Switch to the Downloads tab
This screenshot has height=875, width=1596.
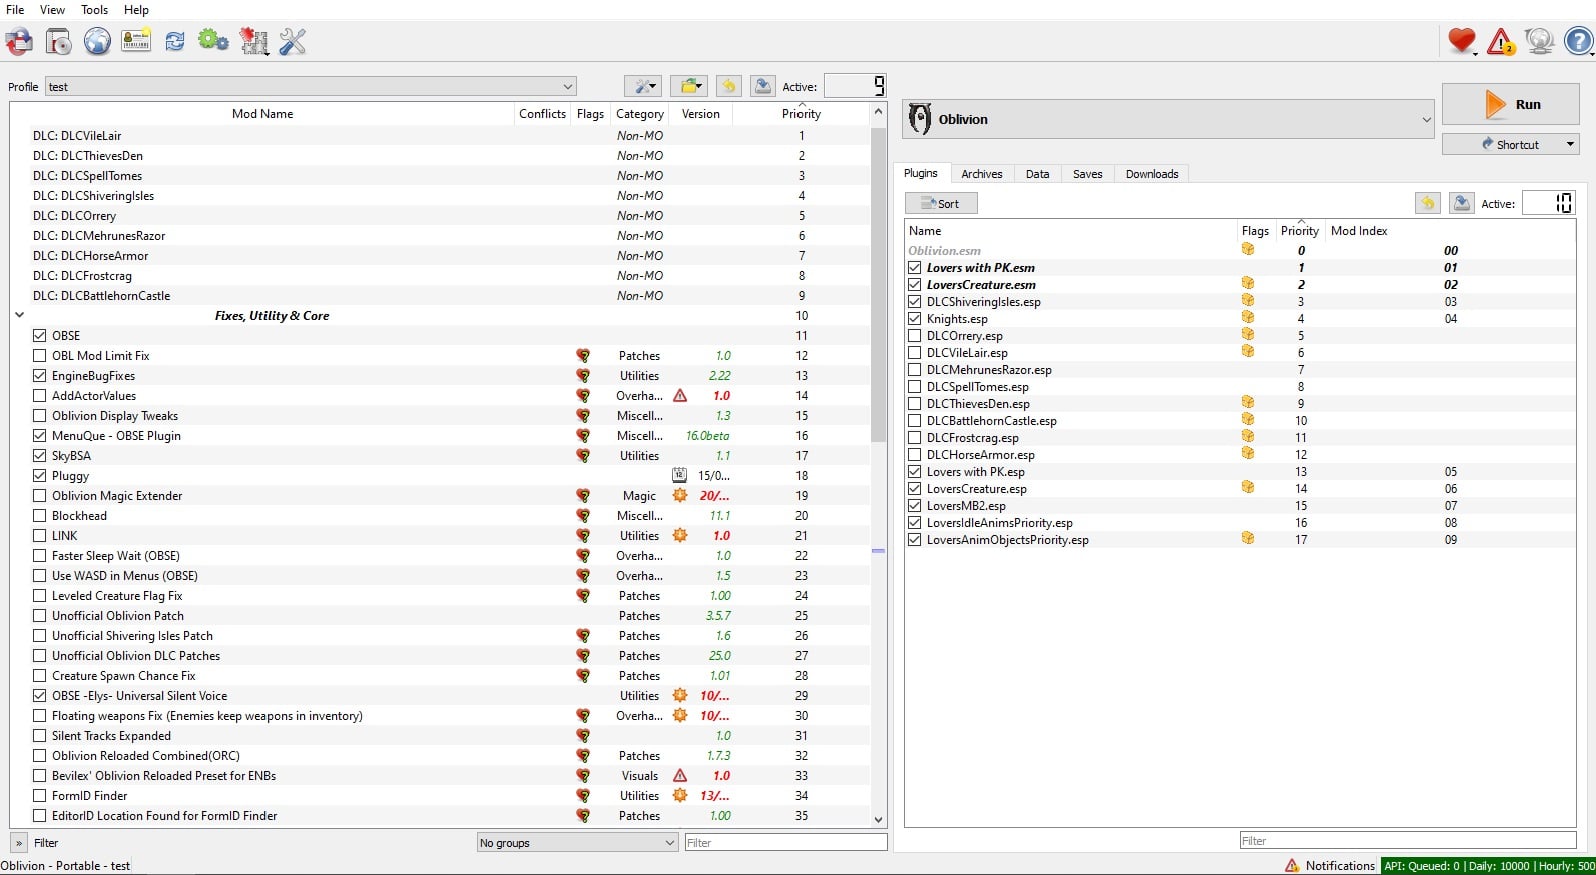coord(1152,173)
